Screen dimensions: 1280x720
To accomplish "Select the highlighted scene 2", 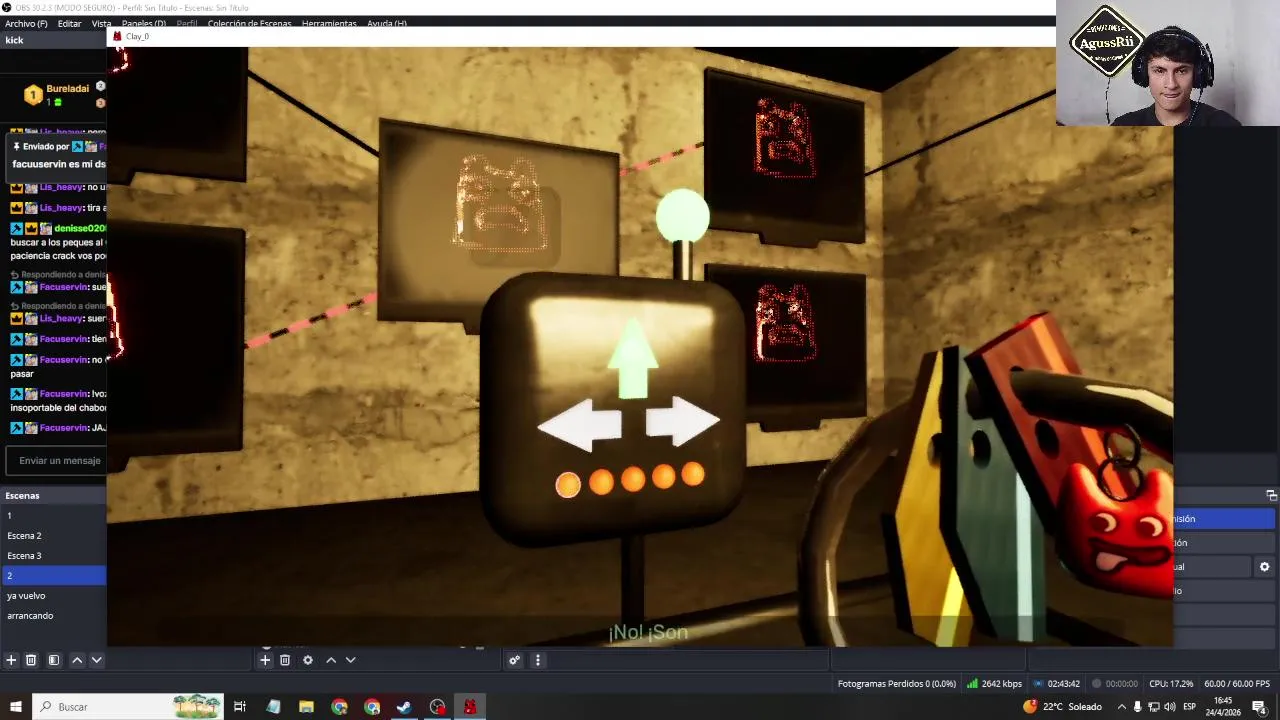I will coord(53,576).
